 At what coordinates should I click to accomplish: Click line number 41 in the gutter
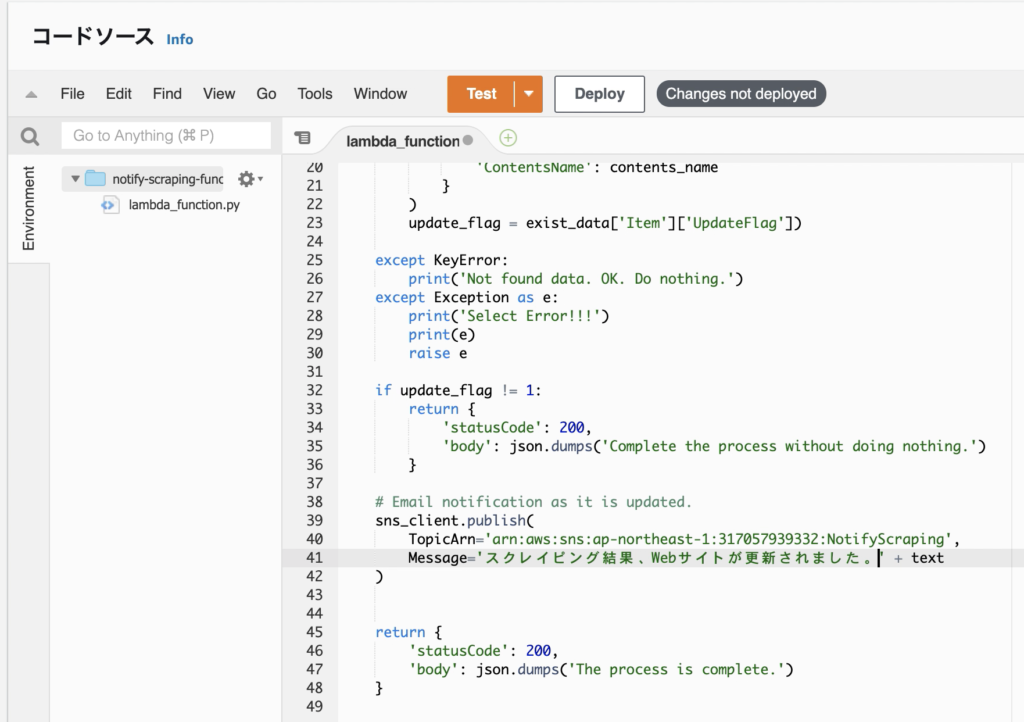click(x=314, y=558)
